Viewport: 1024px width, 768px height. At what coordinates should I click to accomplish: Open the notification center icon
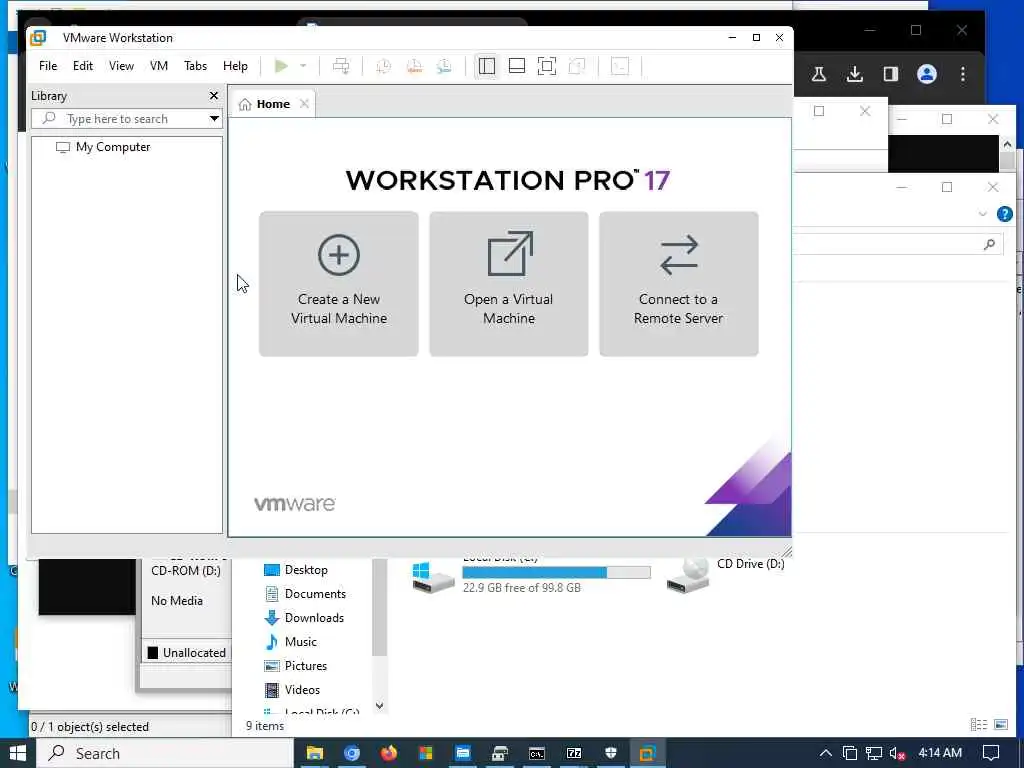tap(991, 753)
